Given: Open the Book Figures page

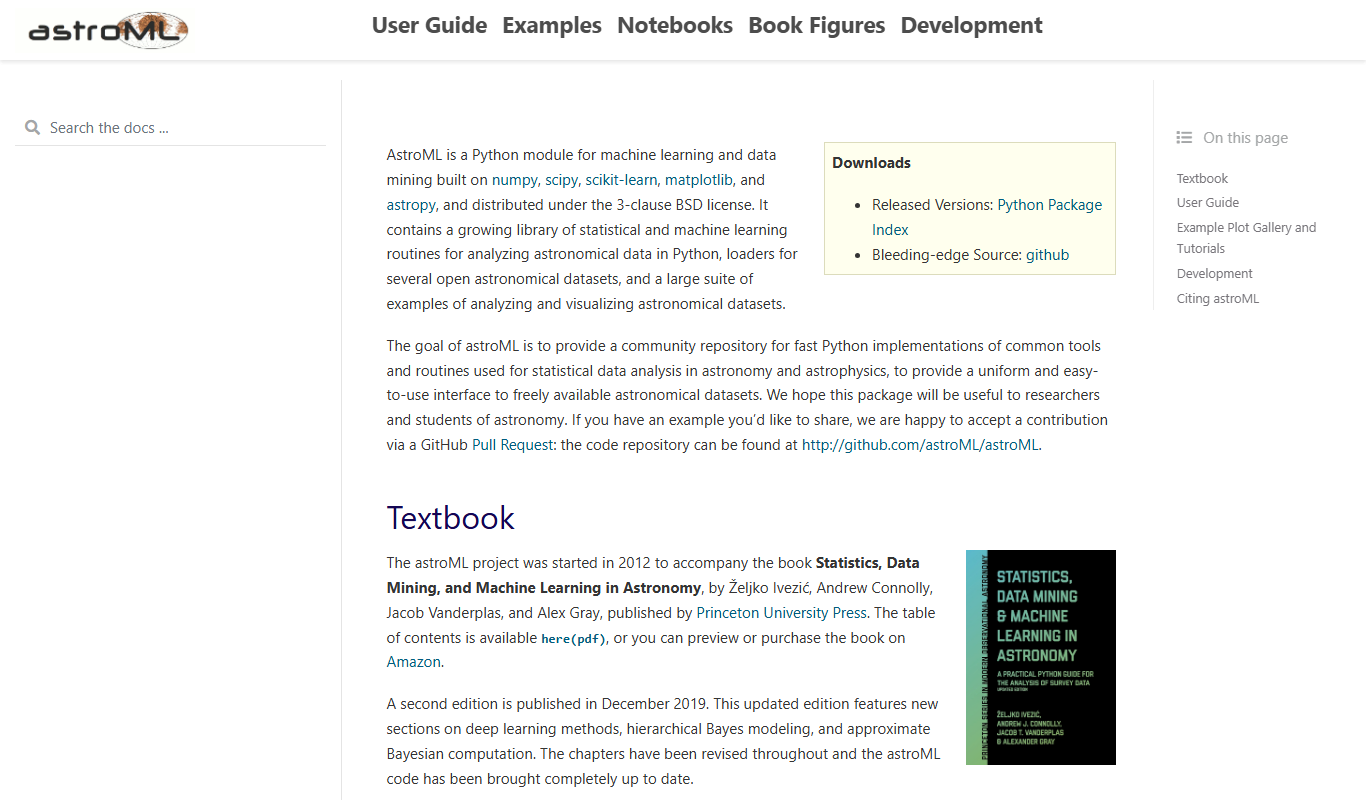Looking at the screenshot, I should point(816,25).
